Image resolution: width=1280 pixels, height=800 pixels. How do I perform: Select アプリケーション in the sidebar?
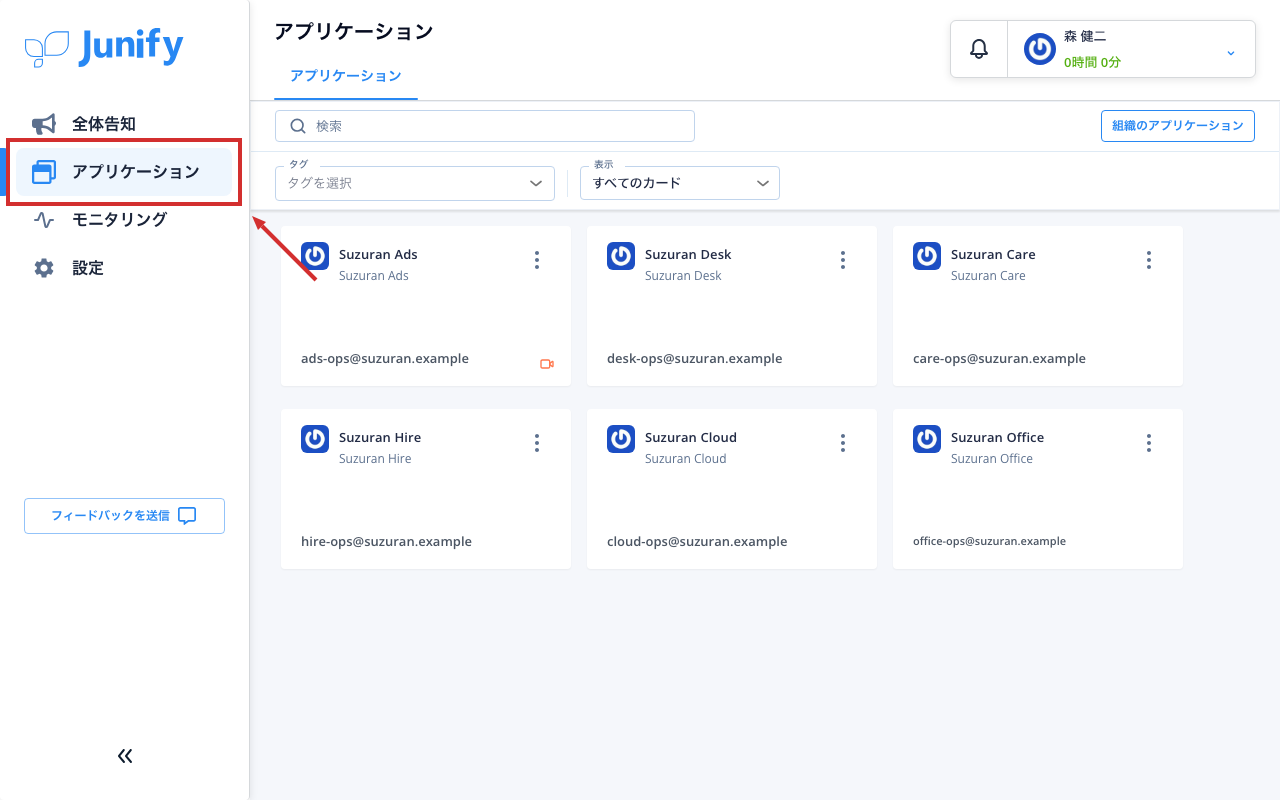point(124,172)
